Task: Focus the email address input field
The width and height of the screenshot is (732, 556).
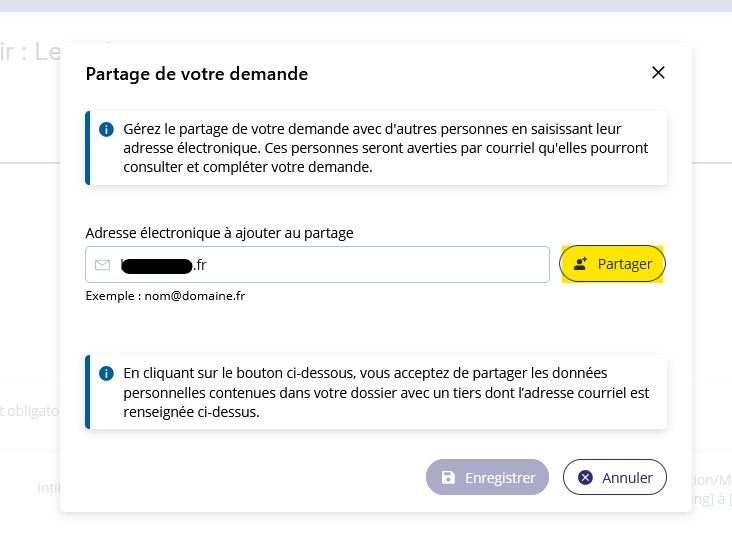Action: click(317, 265)
